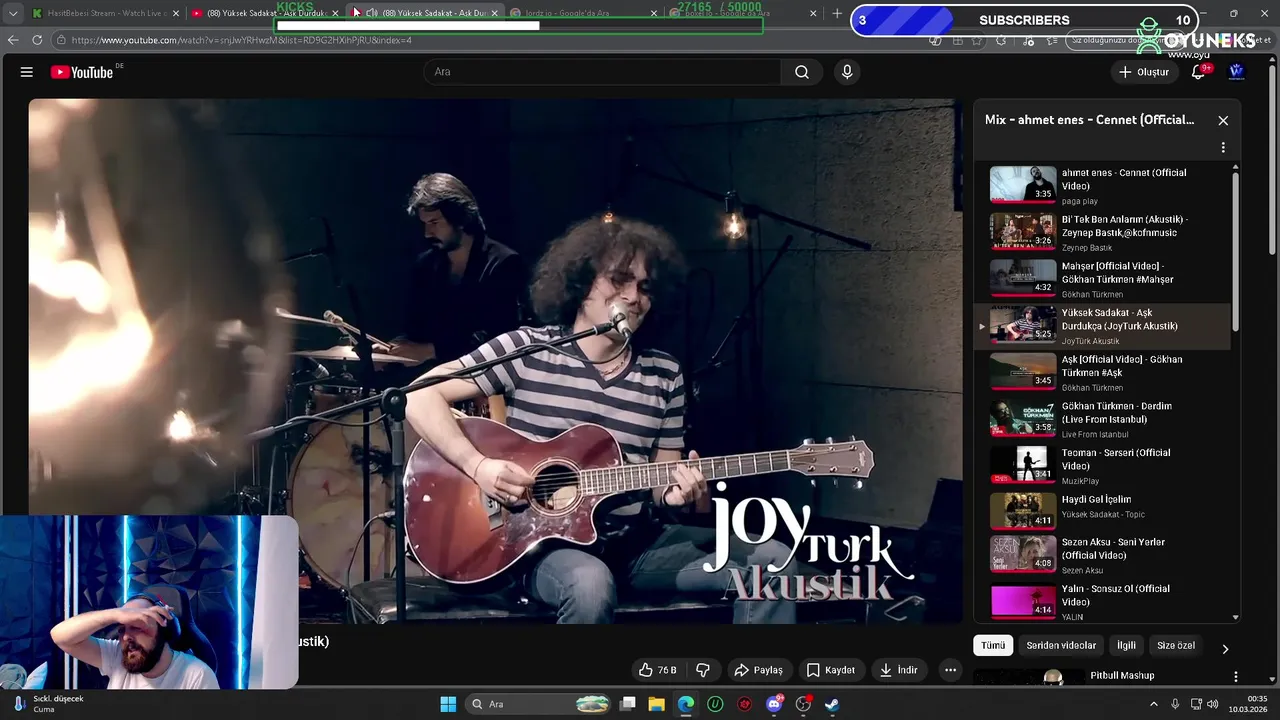This screenshot has width=1280, height=720.
Task: Play Bi' Tek Ben Anlarım (Akustik)
Action: click(x=1102, y=233)
